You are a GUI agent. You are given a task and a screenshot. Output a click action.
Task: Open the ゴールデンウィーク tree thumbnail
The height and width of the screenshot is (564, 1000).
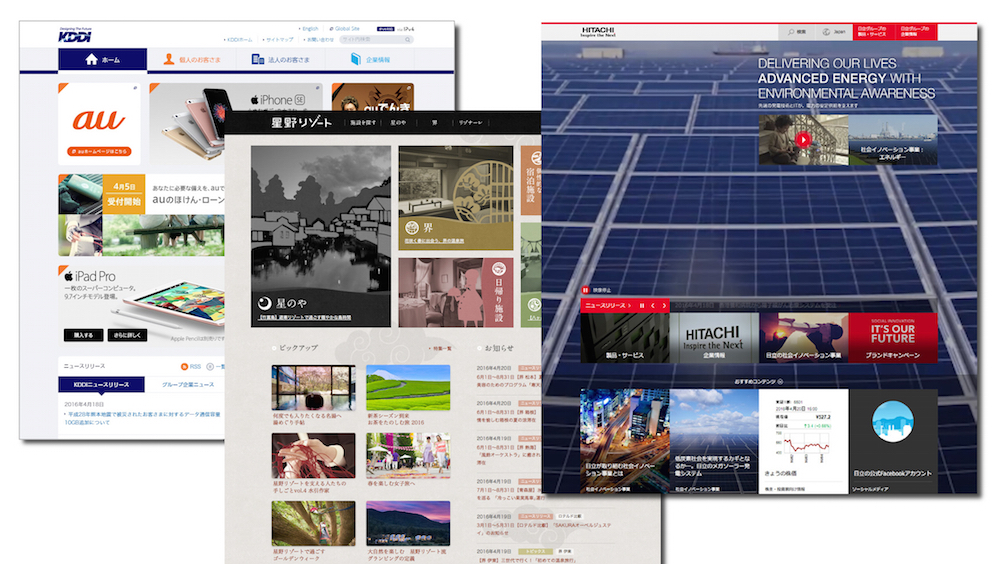click(x=313, y=523)
